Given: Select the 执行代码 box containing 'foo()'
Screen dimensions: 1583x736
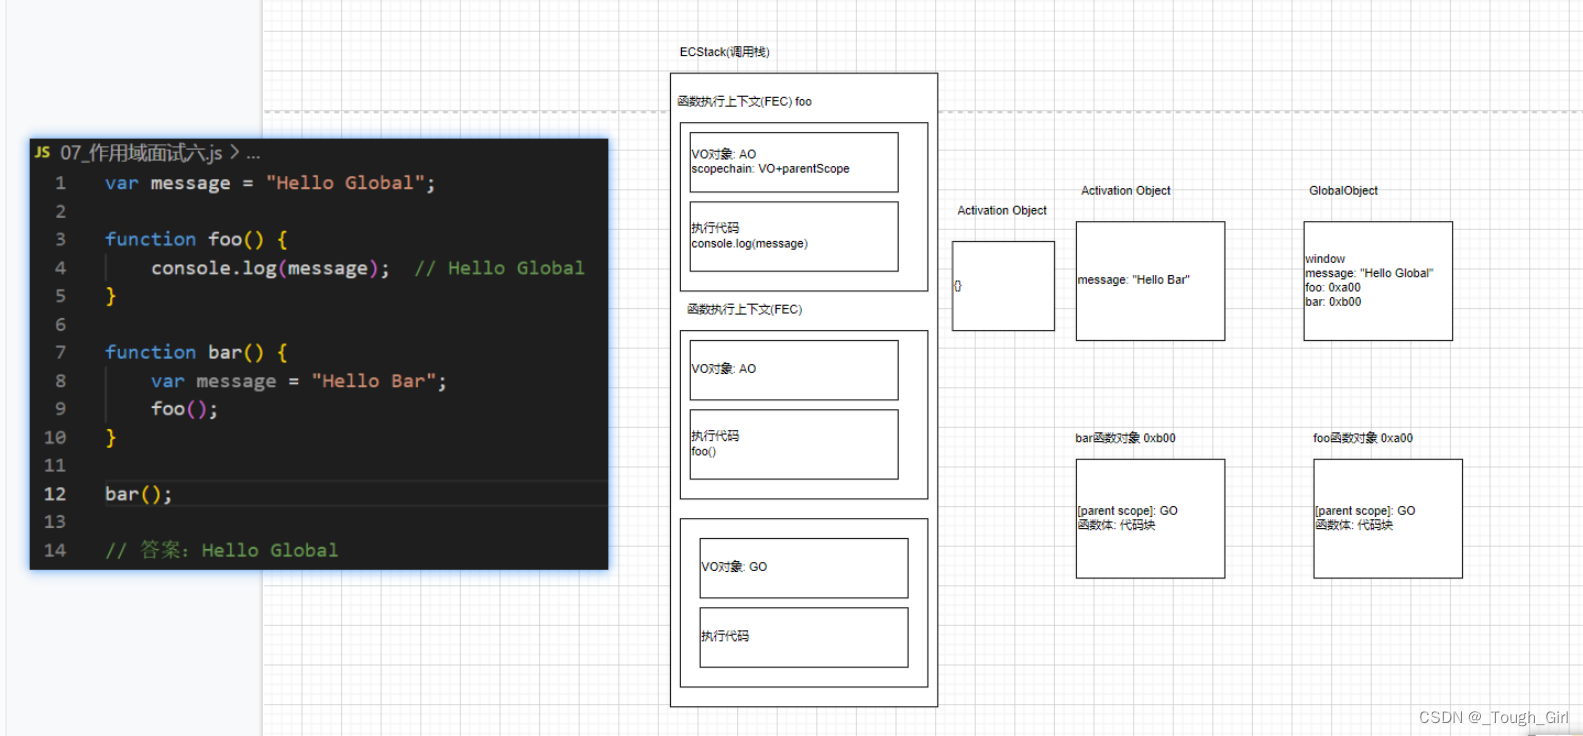Looking at the screenshot, I should pyautogui.click(x=794, y=445).
